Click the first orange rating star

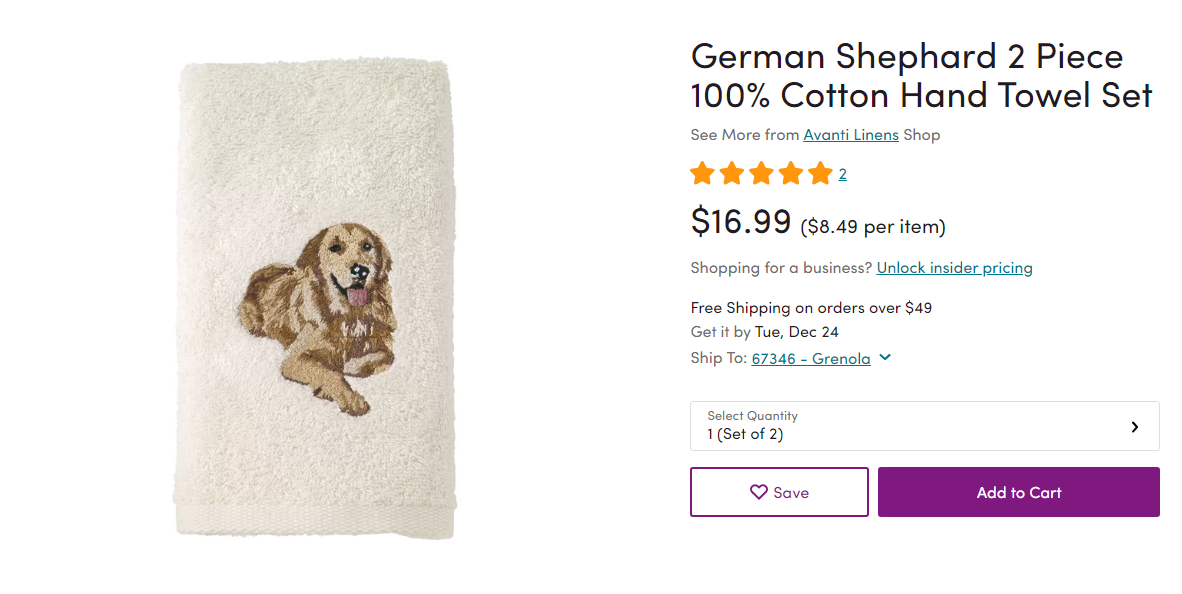[702, 174]
